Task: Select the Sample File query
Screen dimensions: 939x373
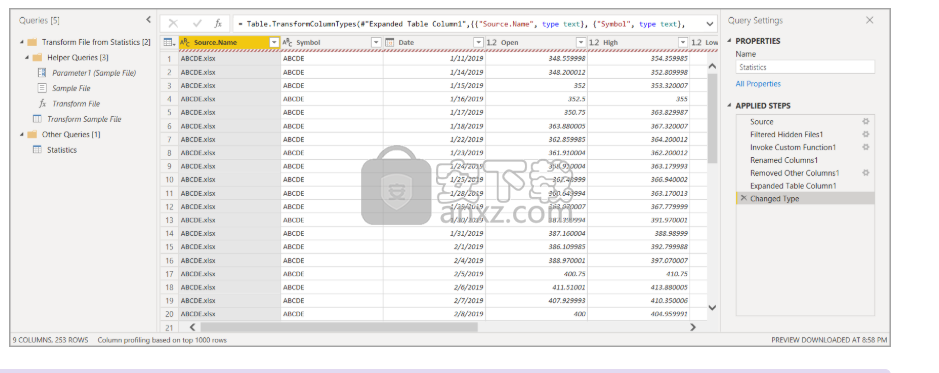Action: pos(71,88)
